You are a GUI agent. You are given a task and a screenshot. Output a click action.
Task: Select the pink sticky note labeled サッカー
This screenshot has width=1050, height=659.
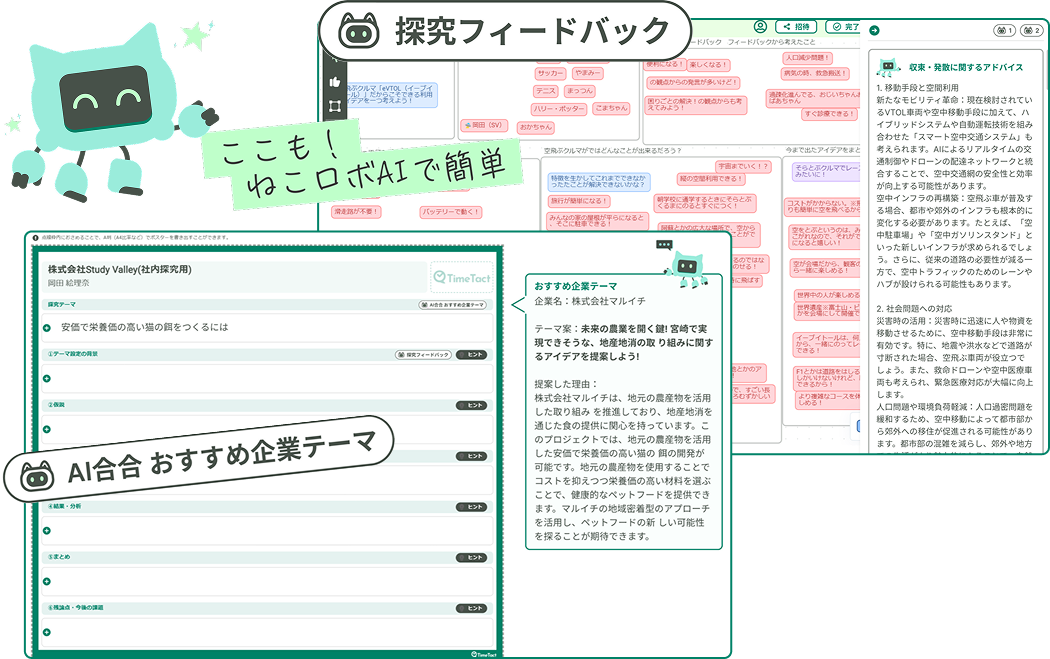point(550,73)
